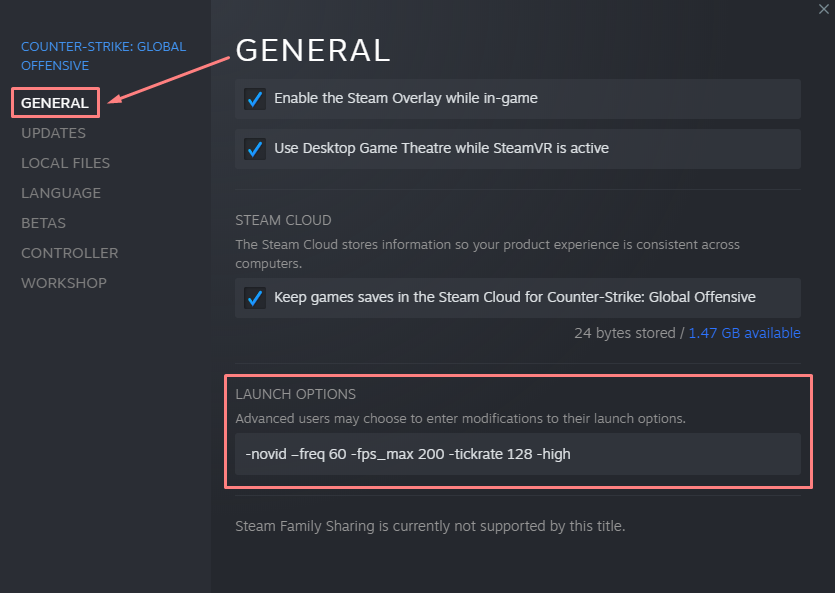Click the STEAM CLOUD section heading
The image size is (835, 593).
click(x=283, y=220)
